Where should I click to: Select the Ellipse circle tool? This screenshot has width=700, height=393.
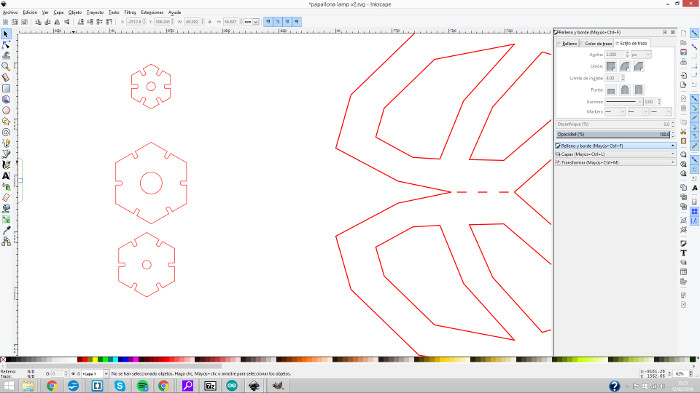[x=6, y=110]
